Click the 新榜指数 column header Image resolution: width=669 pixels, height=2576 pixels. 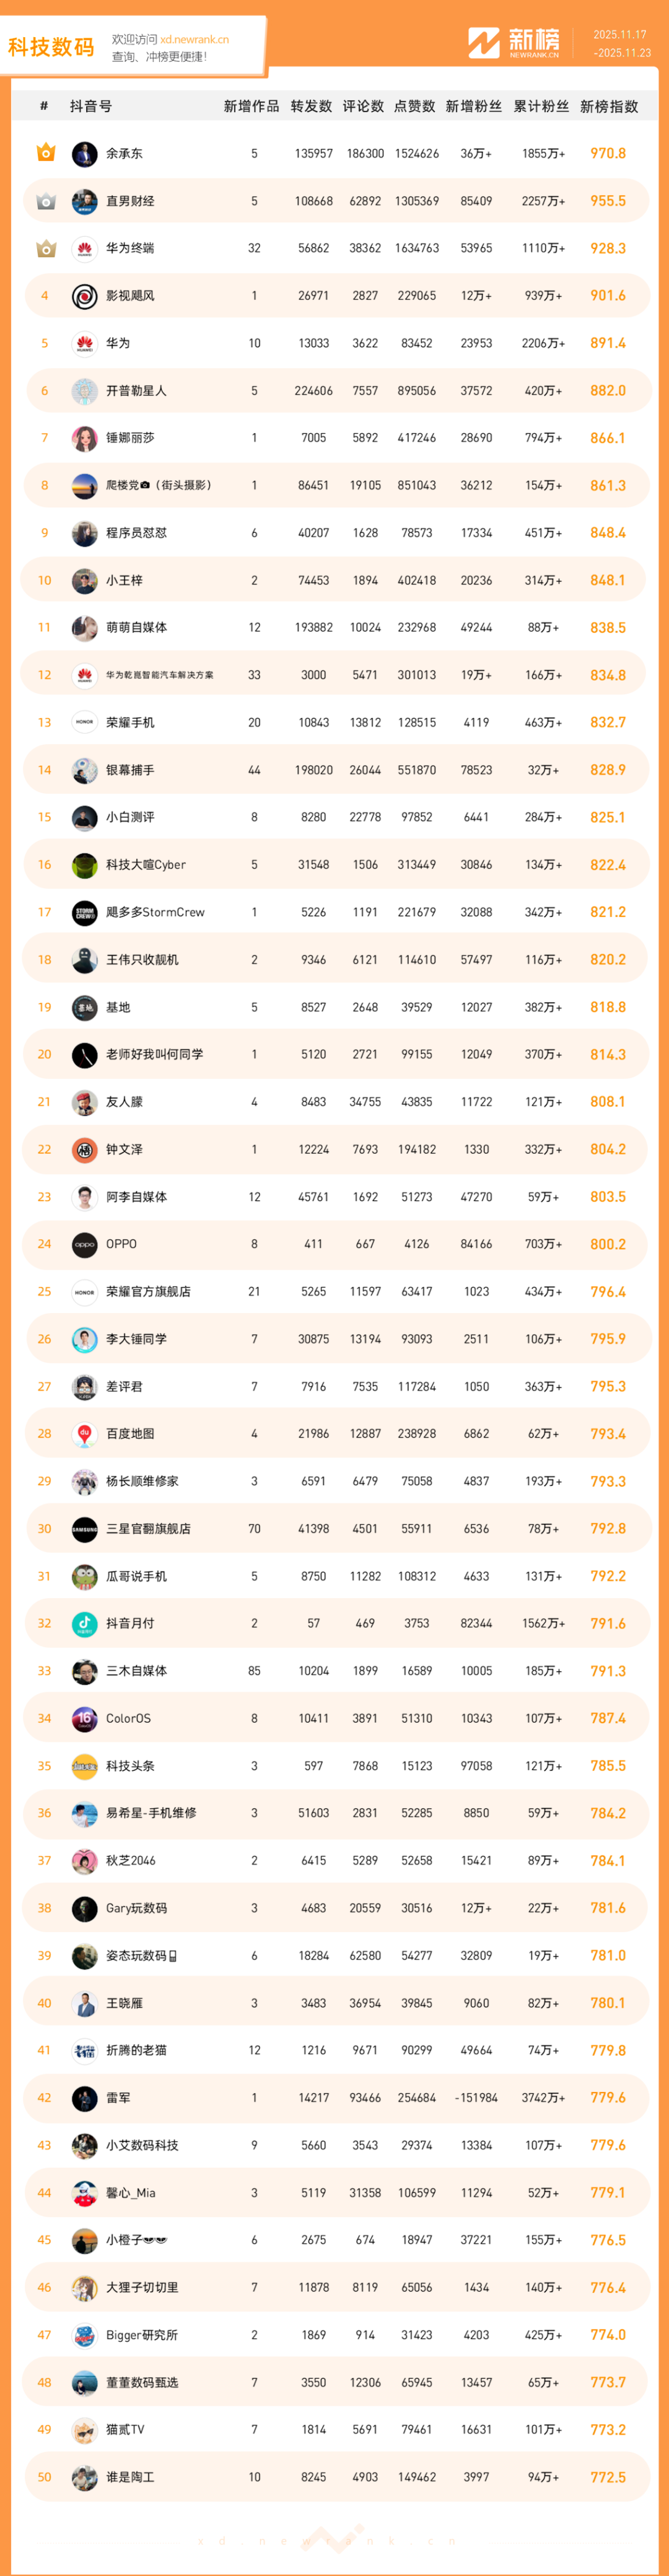point(609,106)
